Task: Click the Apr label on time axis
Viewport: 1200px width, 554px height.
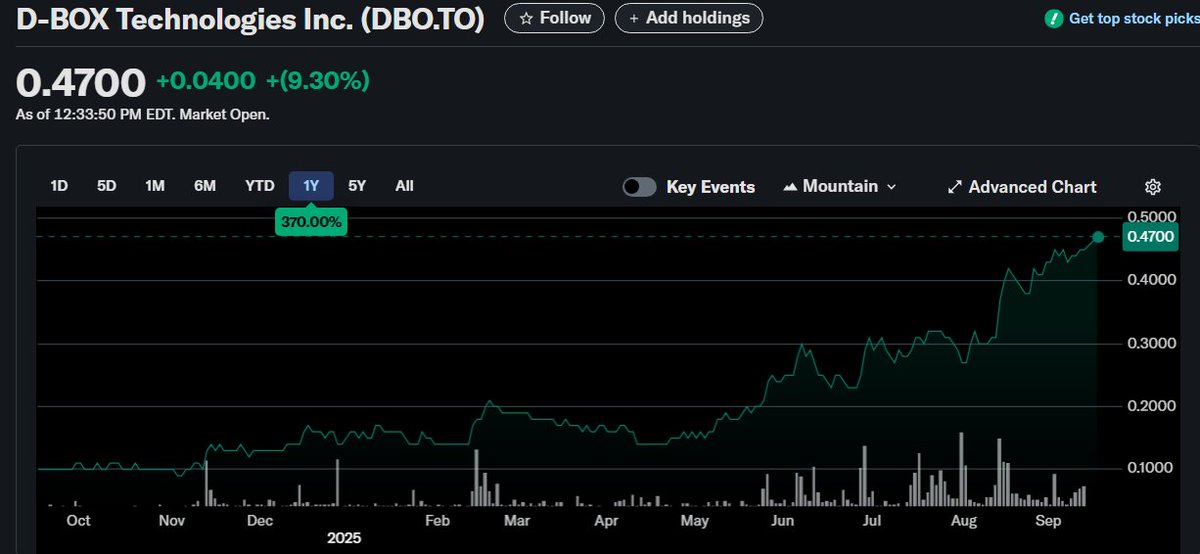Action: pos(606,521)
